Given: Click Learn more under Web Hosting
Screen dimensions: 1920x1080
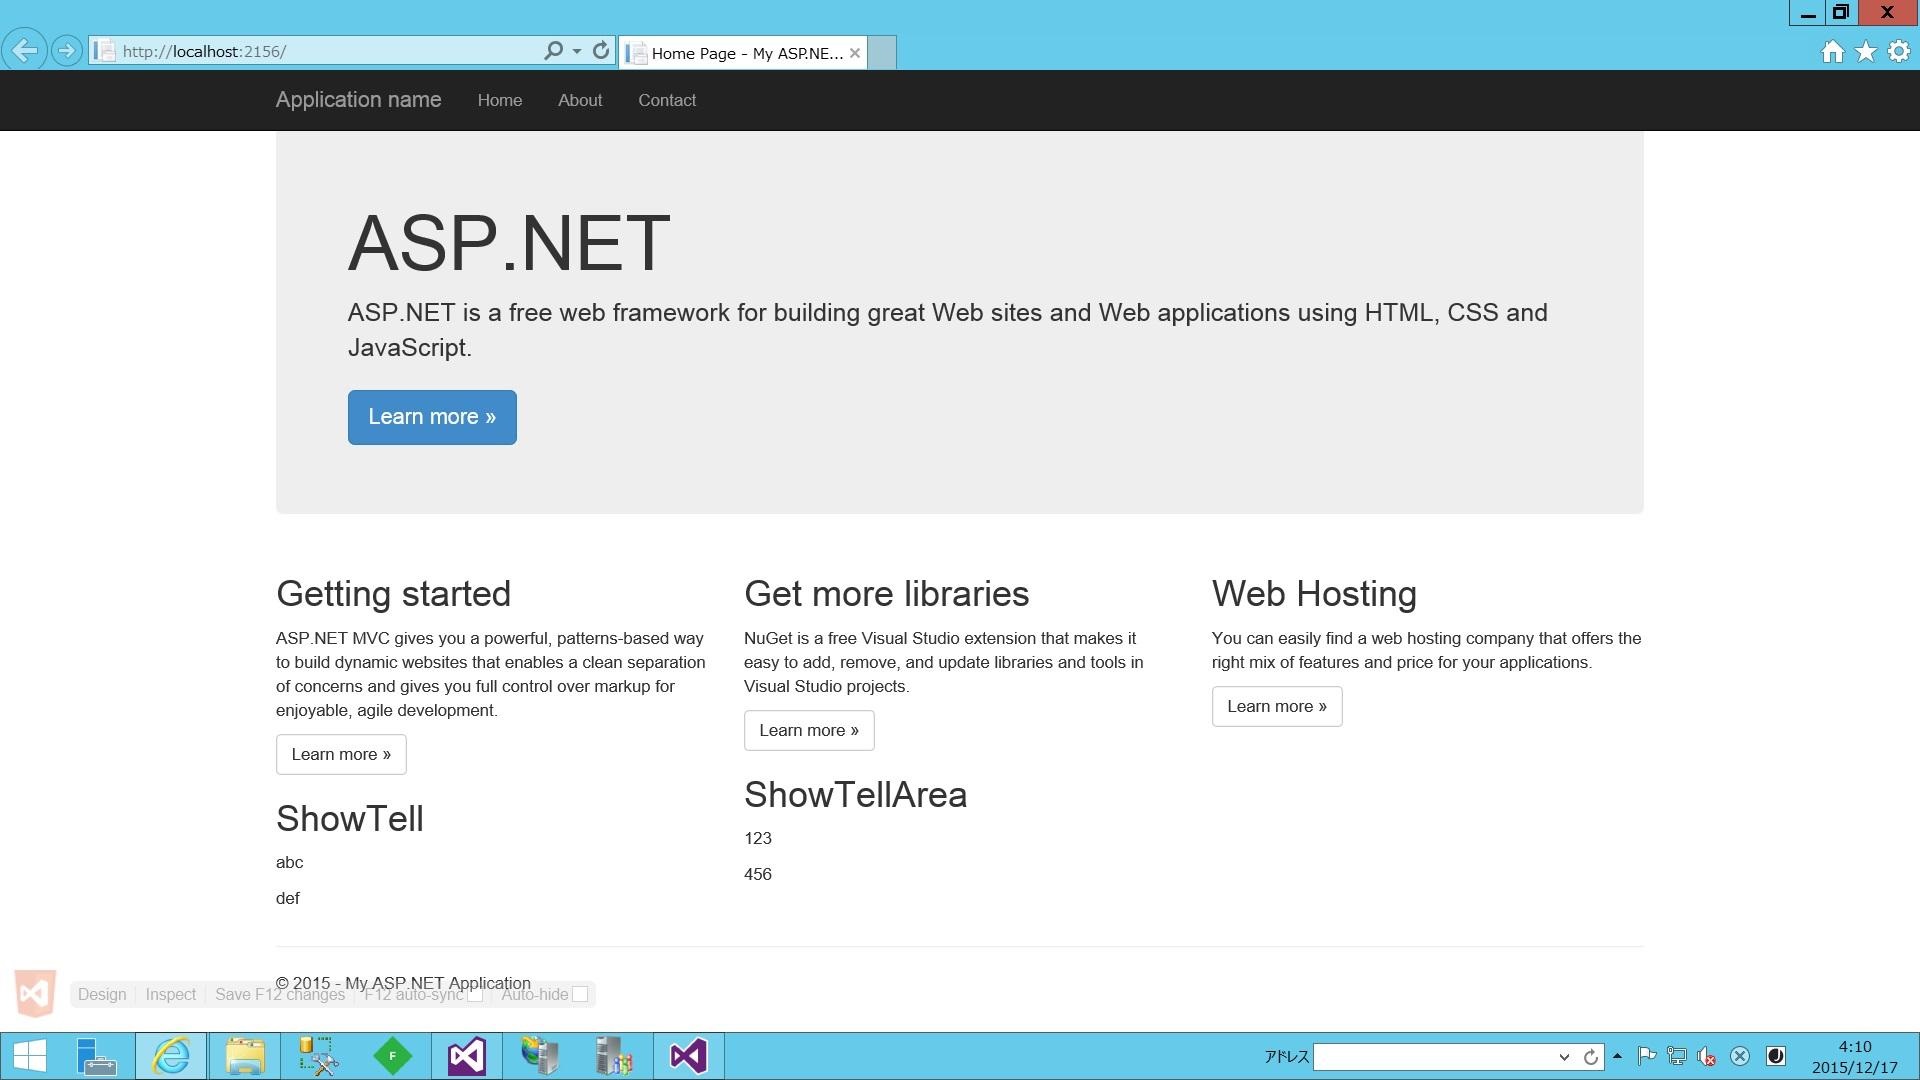Looking at the screenshot, I should [1277, 706].
